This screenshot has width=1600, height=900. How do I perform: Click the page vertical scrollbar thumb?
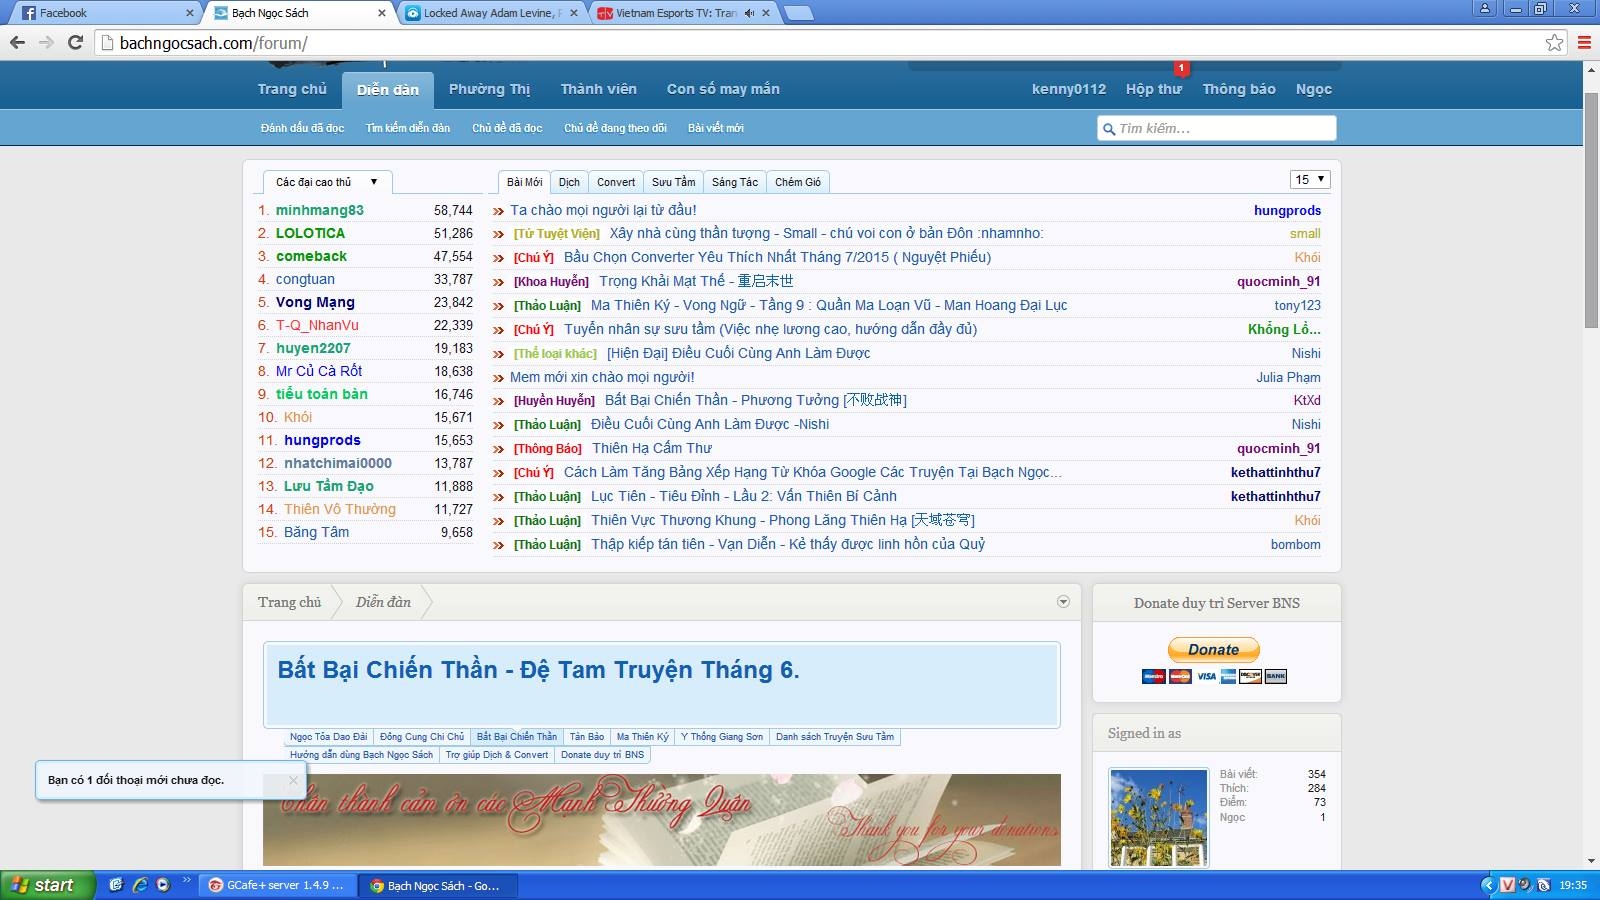point(1591,210)
